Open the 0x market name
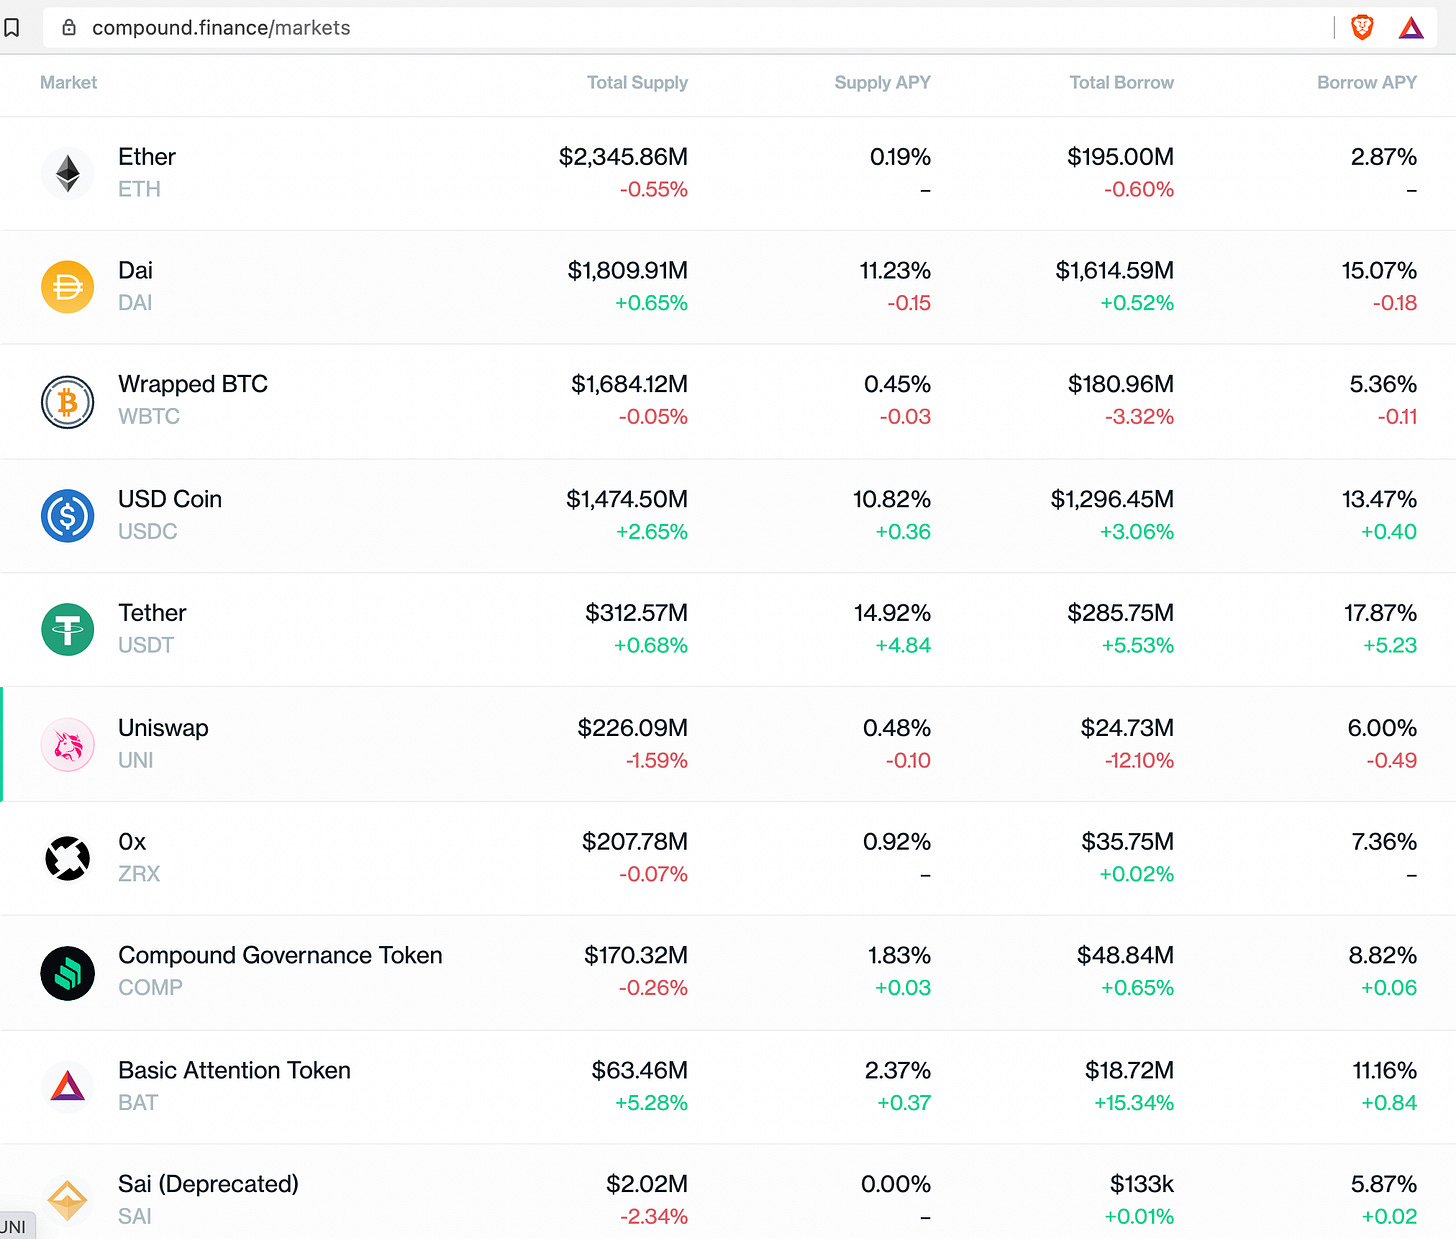1456x1239 pixels. 132,842
